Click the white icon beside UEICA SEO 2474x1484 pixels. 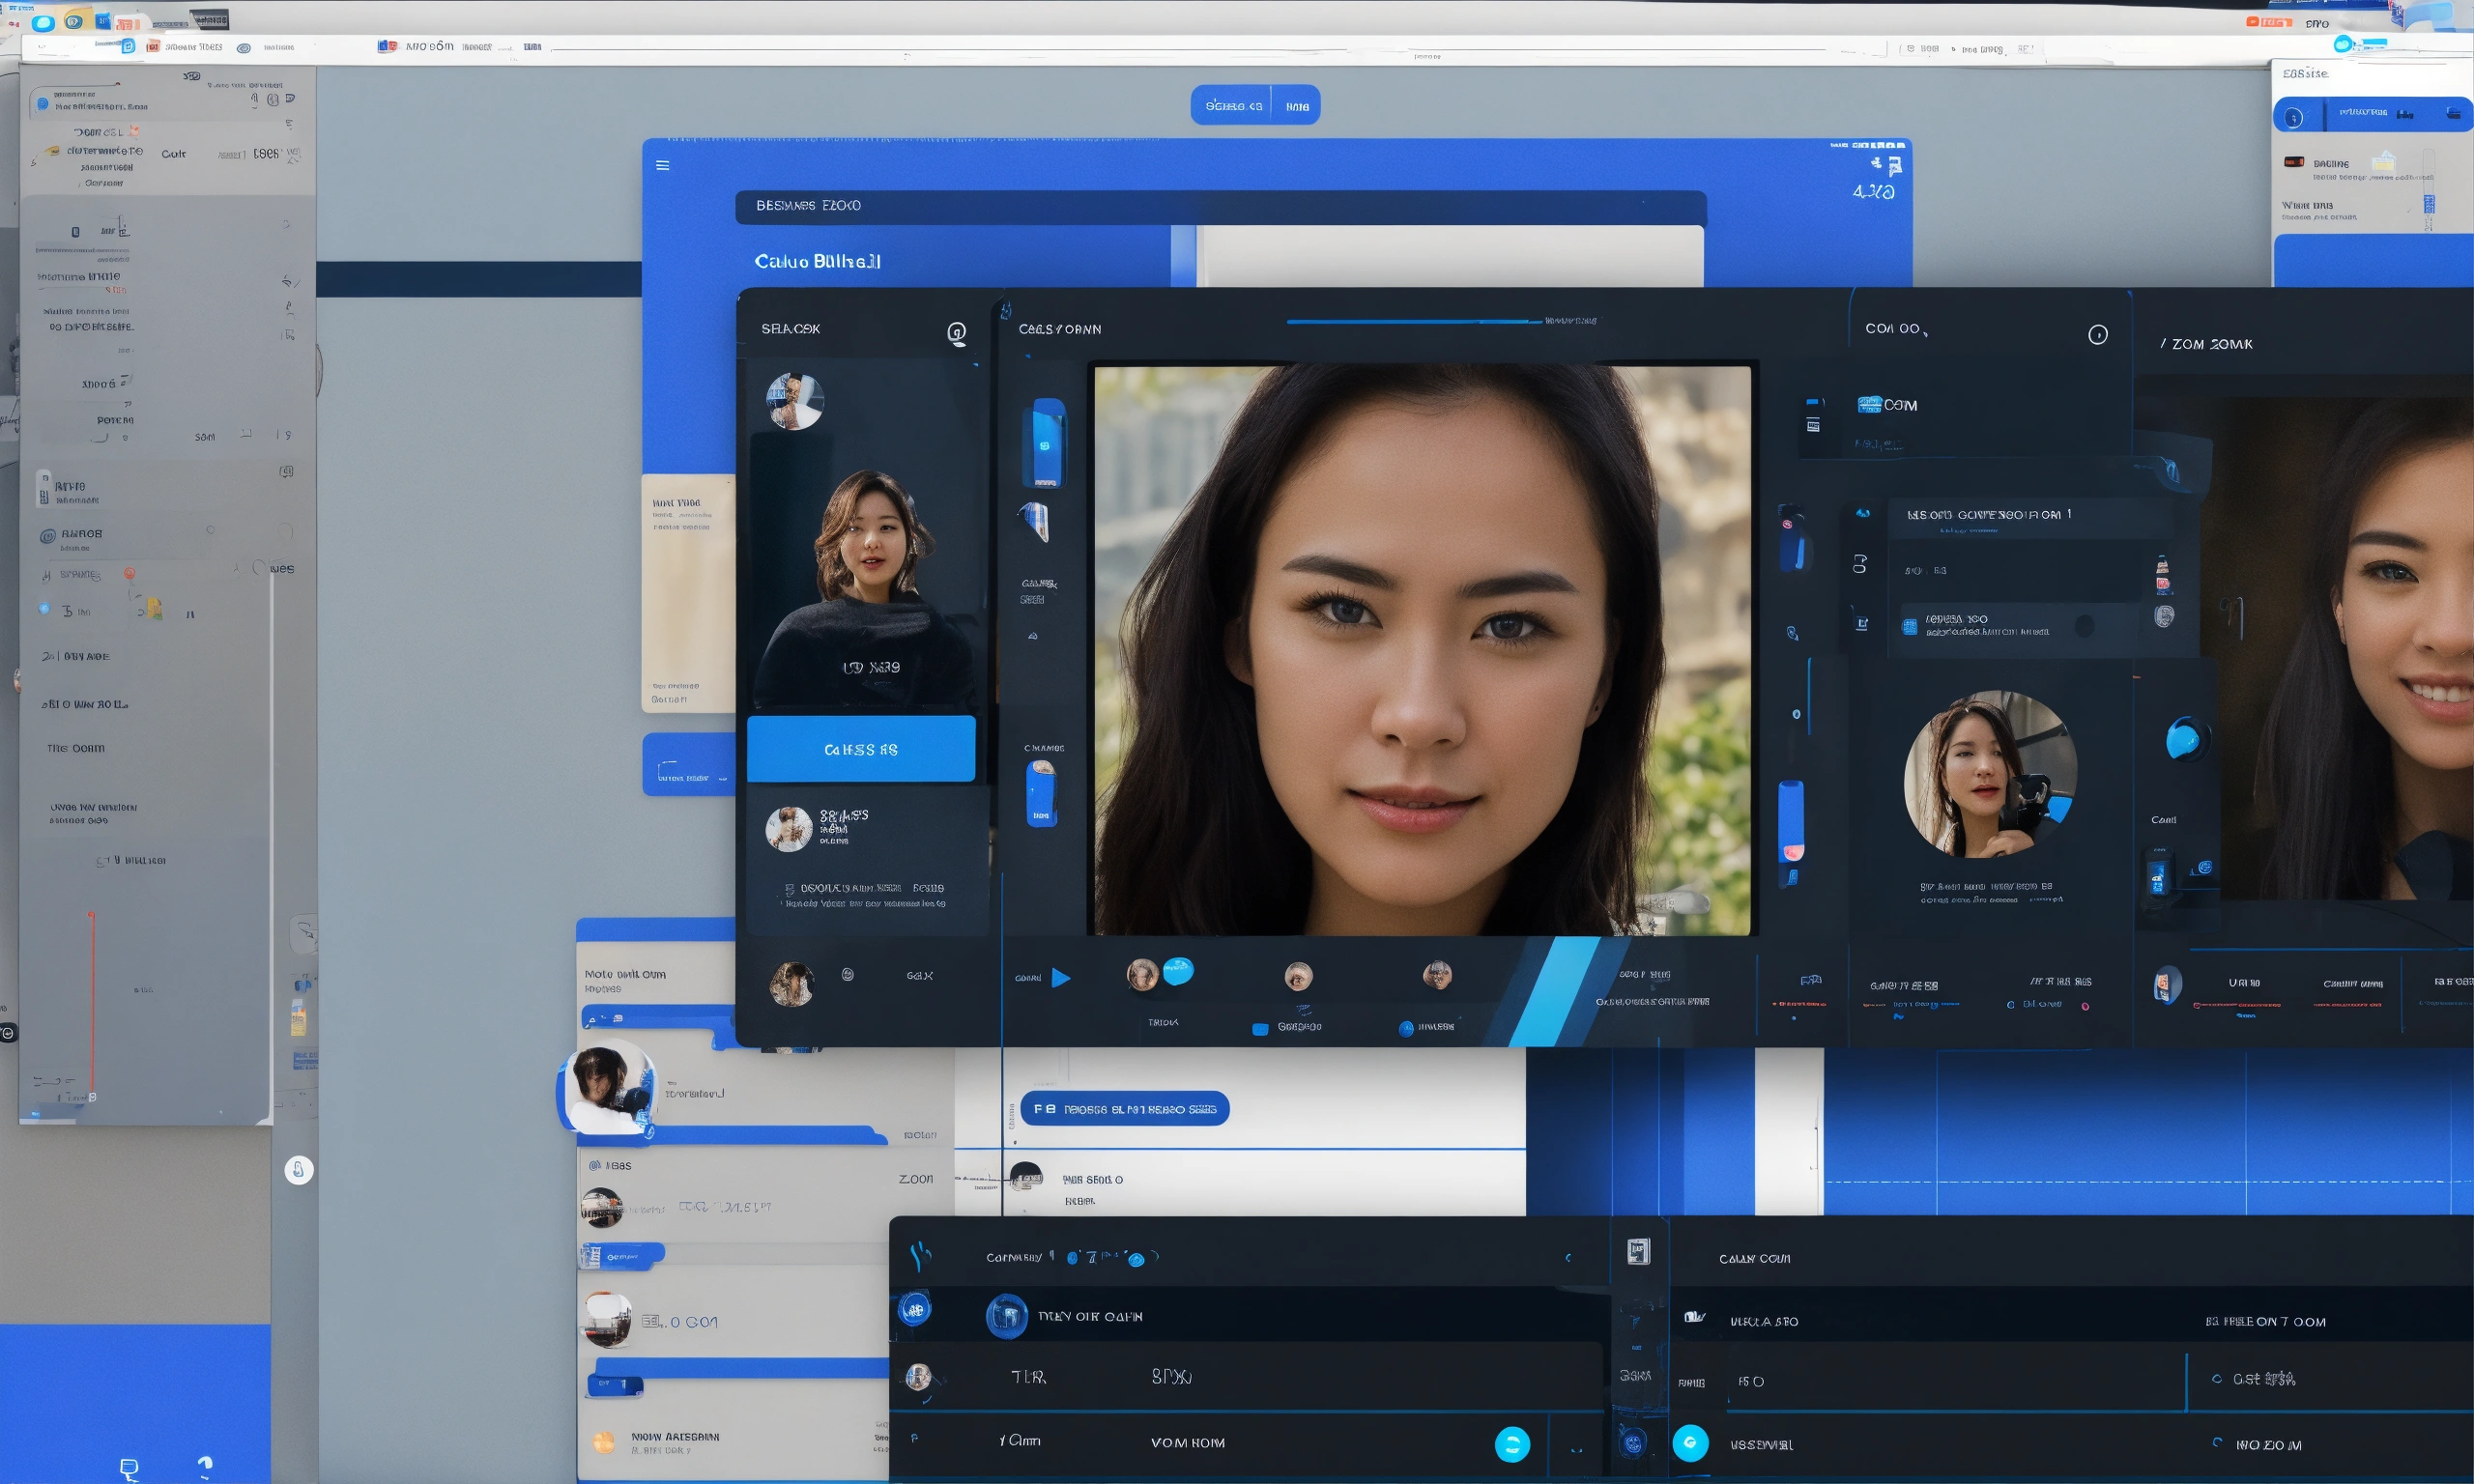[x=1694, y=1317]
